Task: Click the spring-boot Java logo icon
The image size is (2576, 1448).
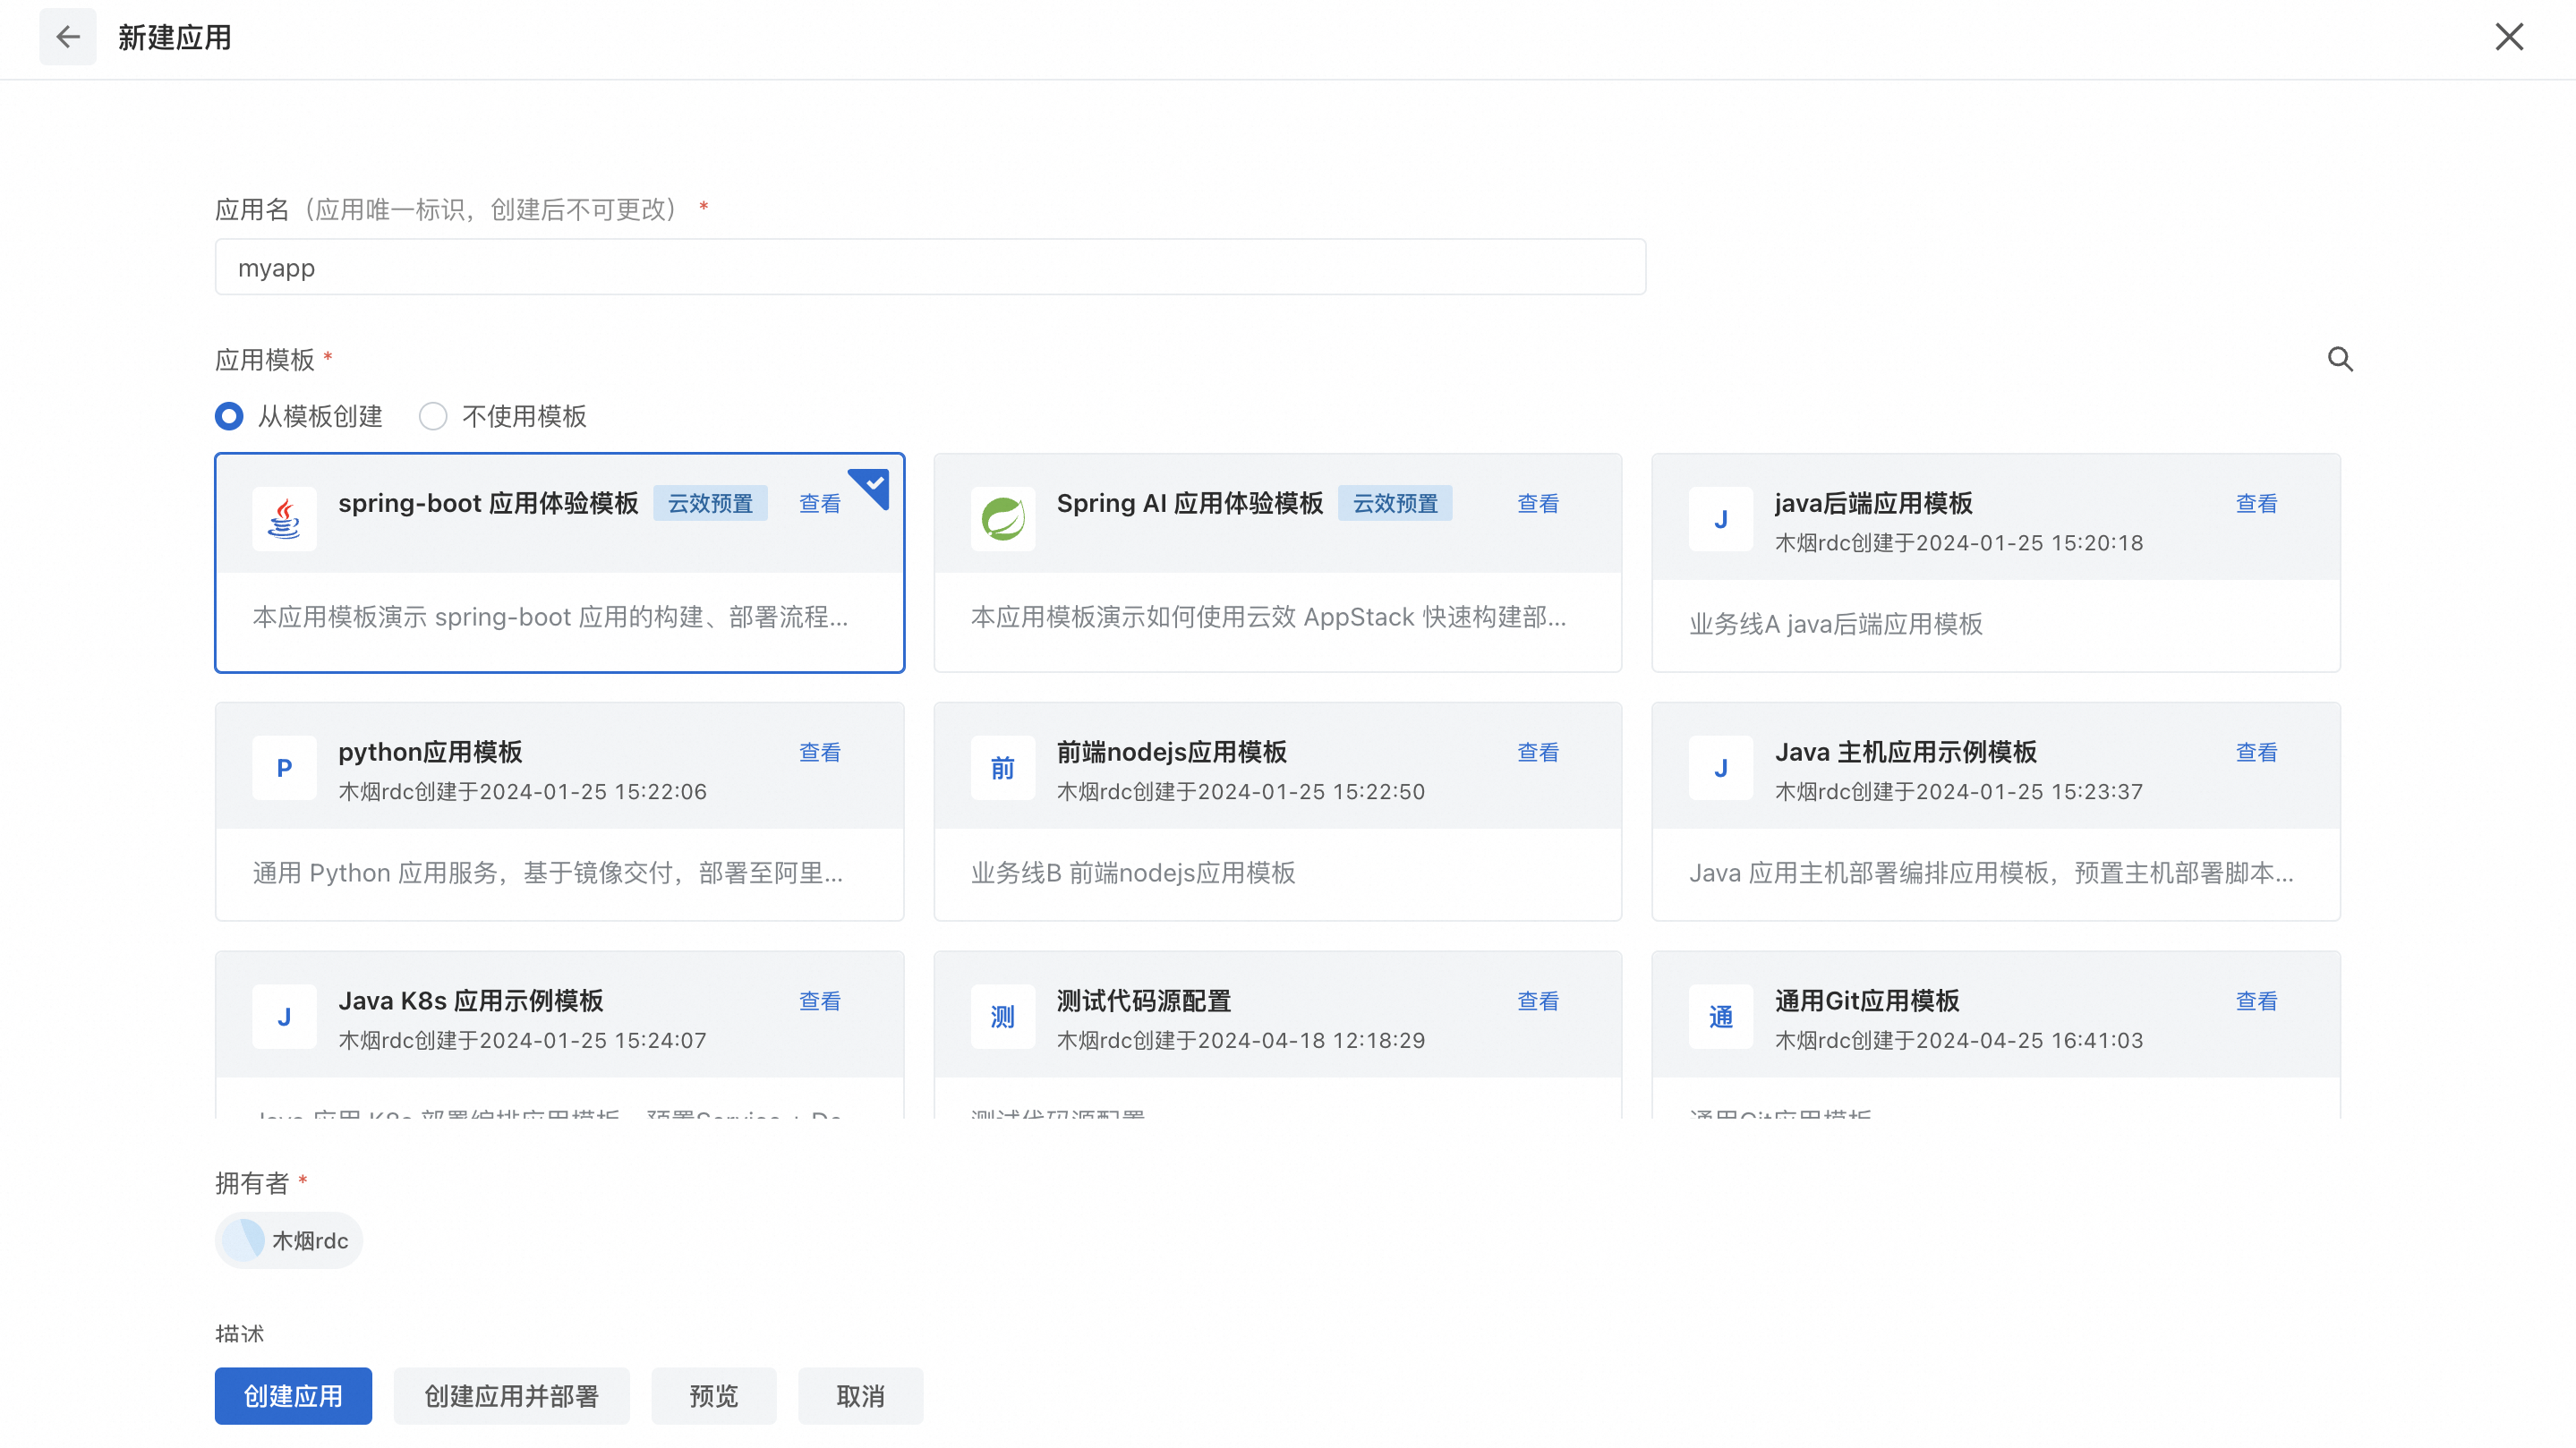Action: click(284, 518)
